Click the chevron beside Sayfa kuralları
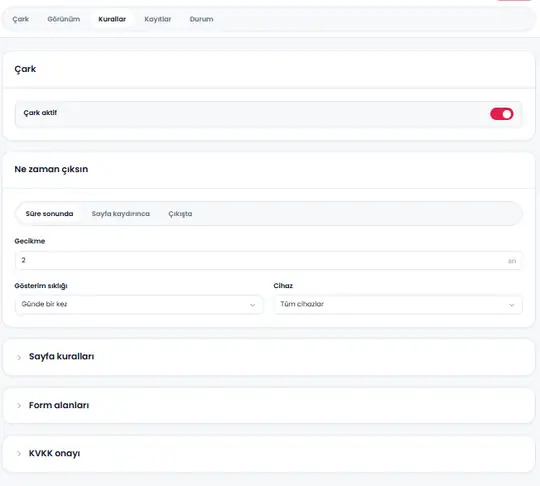540x486 pixels. [x=19, y=357]
